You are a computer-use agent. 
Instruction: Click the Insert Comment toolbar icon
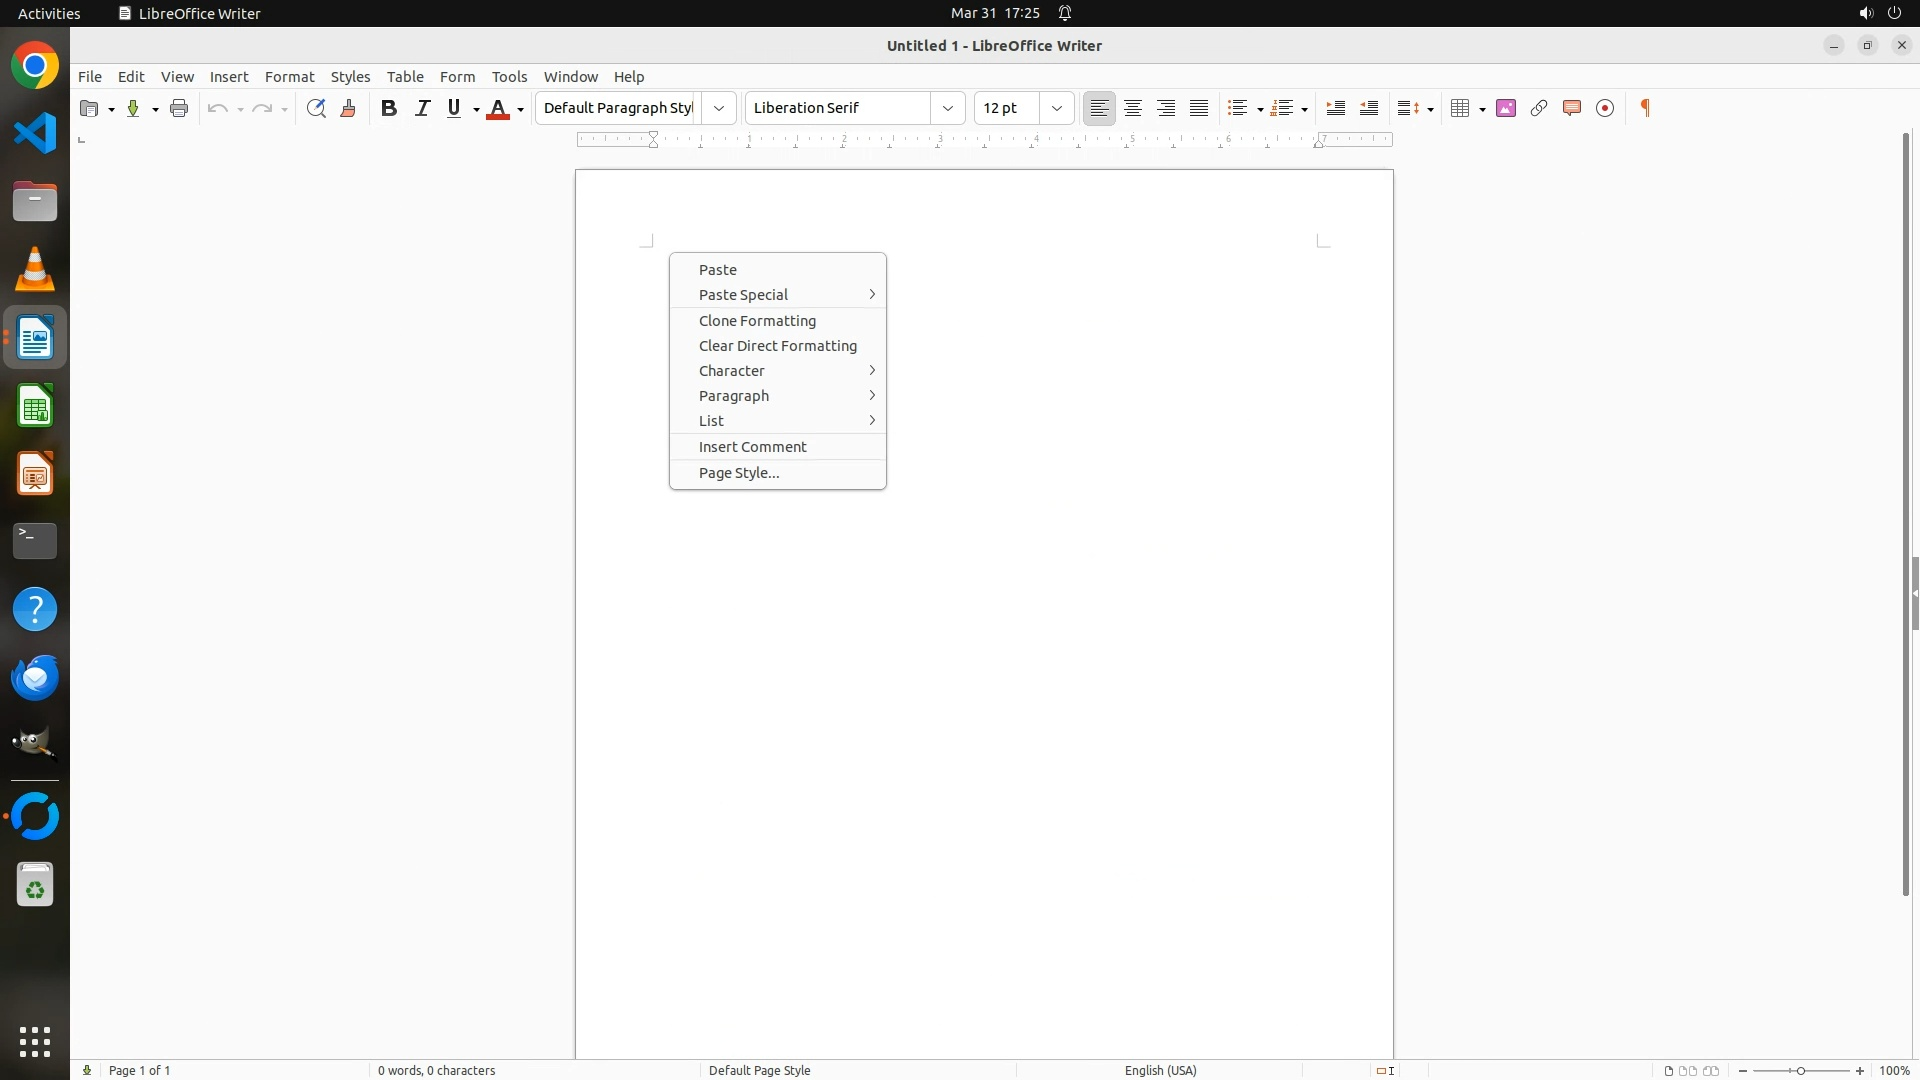(1572, 108)
